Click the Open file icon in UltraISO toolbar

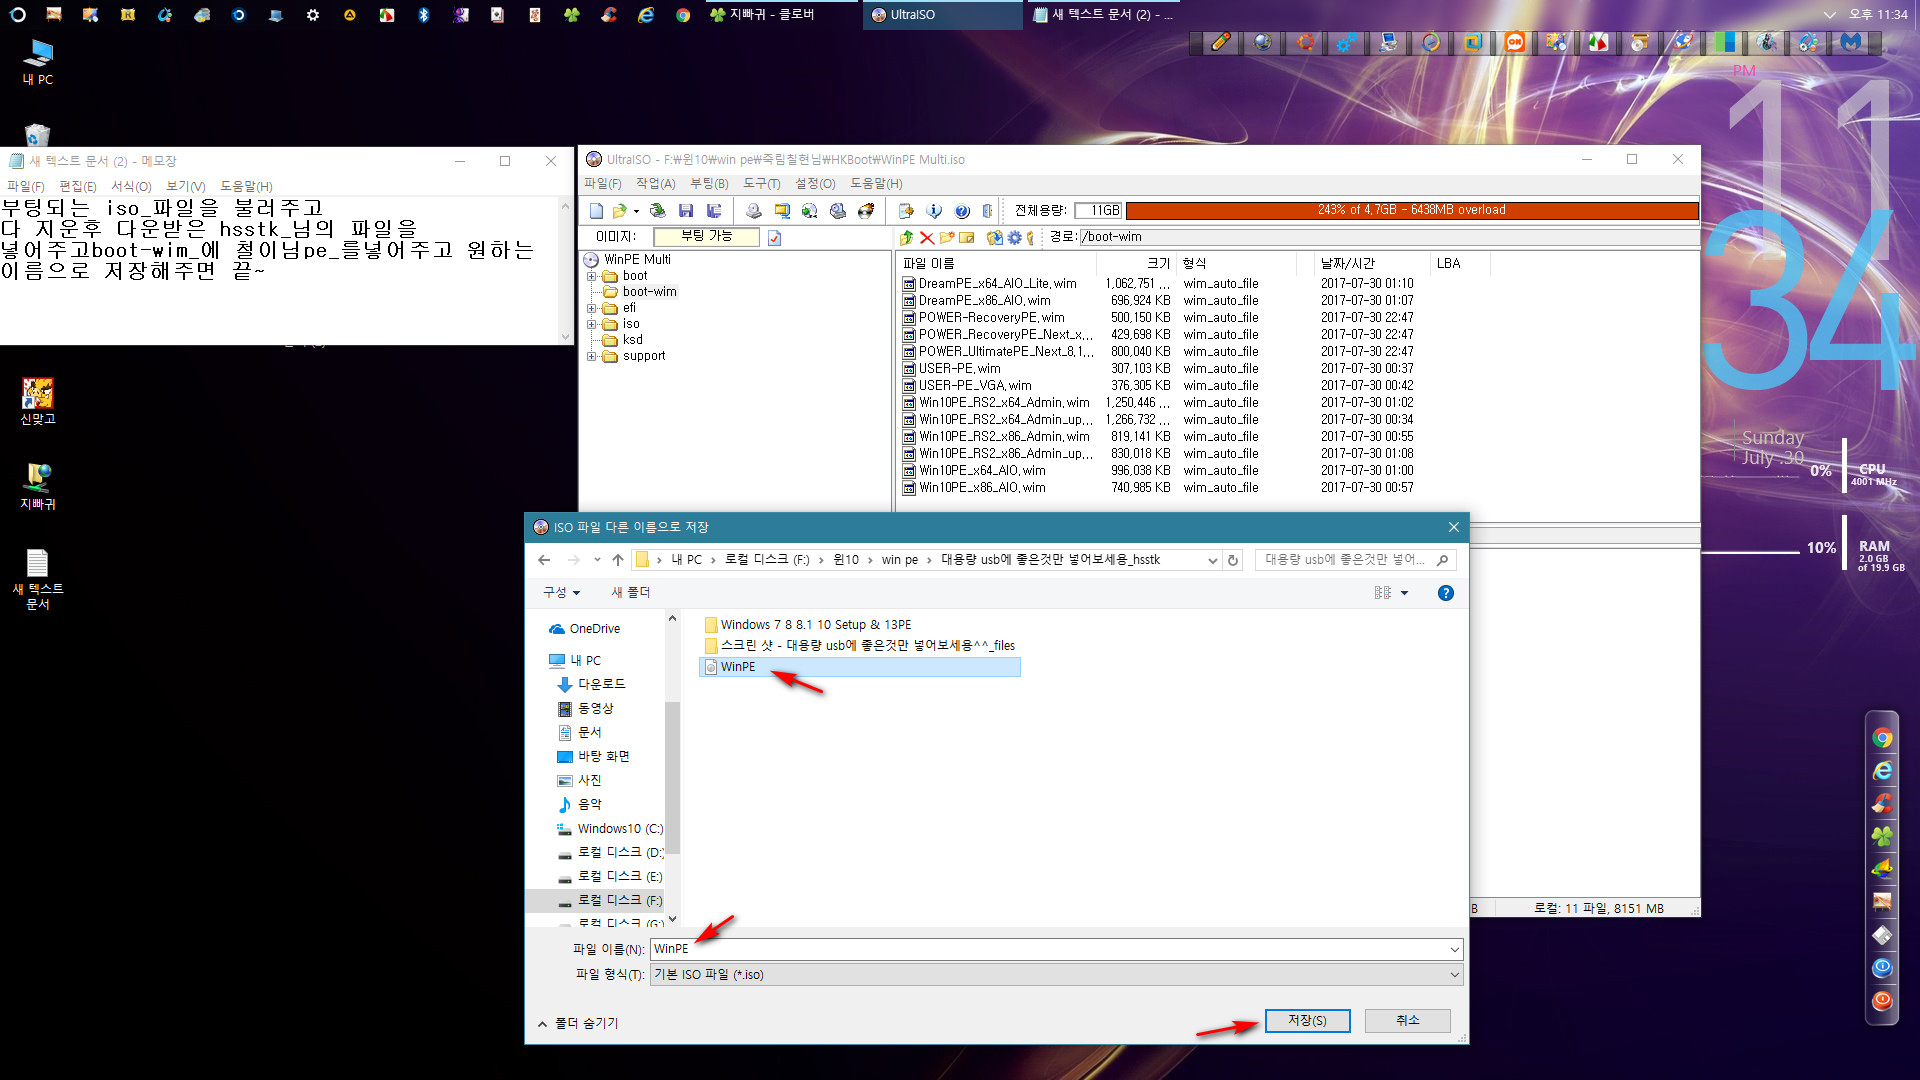click(x=620, y=211)
